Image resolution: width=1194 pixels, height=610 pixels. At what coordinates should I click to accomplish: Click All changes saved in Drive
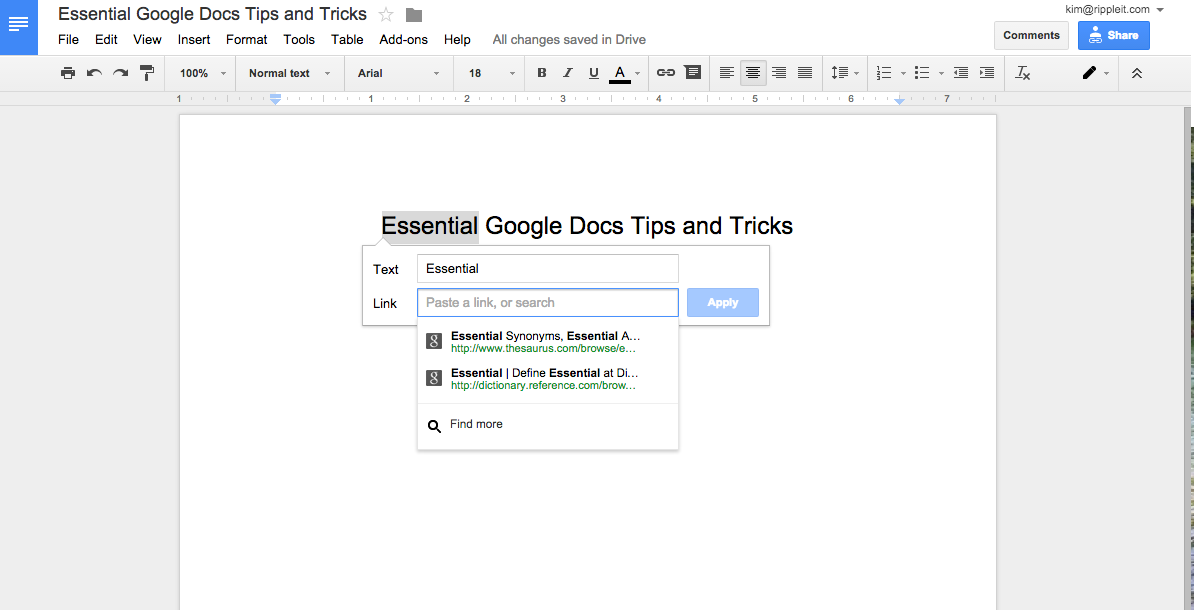pos(569,40)
